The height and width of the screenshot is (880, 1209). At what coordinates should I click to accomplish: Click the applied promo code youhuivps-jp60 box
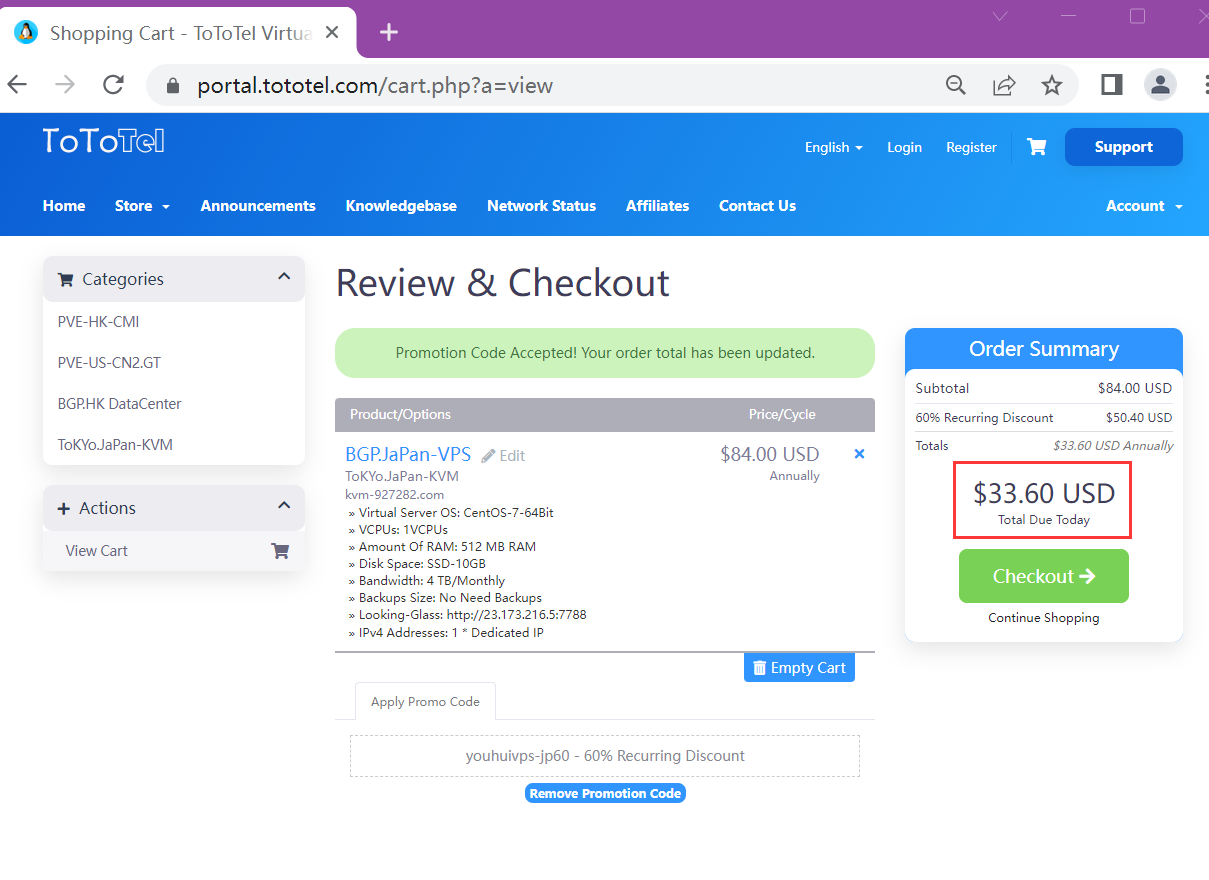tap(605, 756)
